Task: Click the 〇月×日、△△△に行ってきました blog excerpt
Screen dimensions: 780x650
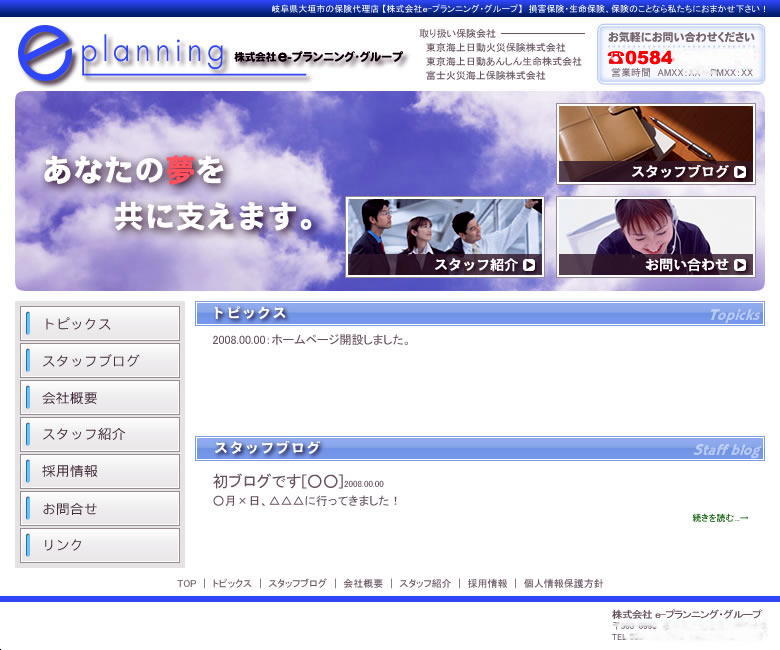Action: pos(306,501)
